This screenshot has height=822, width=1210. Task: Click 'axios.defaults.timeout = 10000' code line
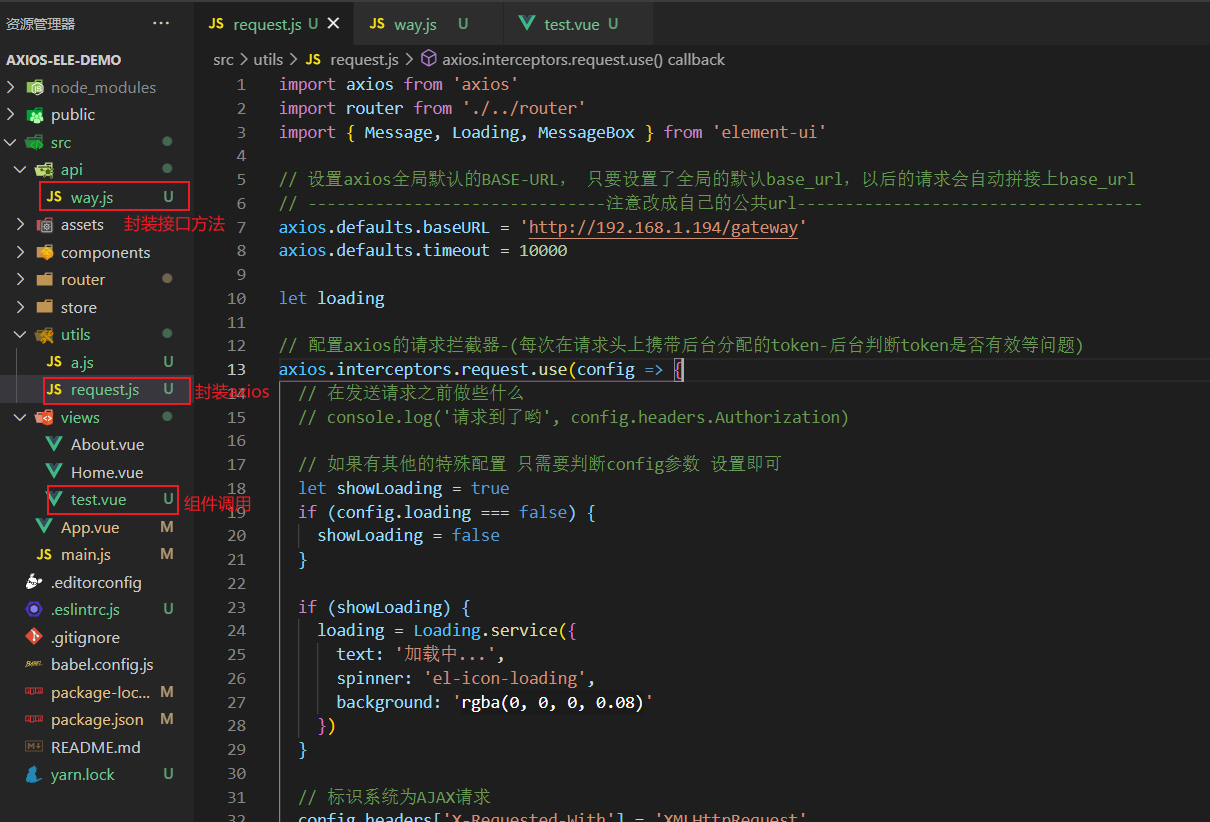(x=423, y=251)
